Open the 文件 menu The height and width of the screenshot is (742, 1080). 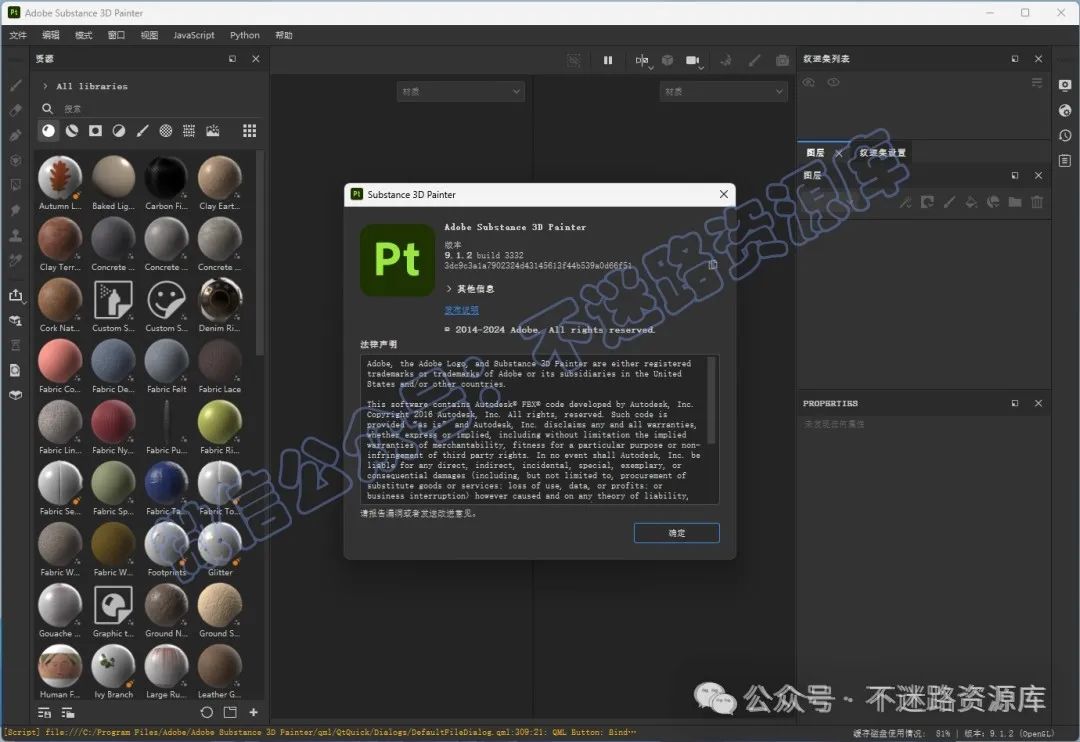[18, 35]
